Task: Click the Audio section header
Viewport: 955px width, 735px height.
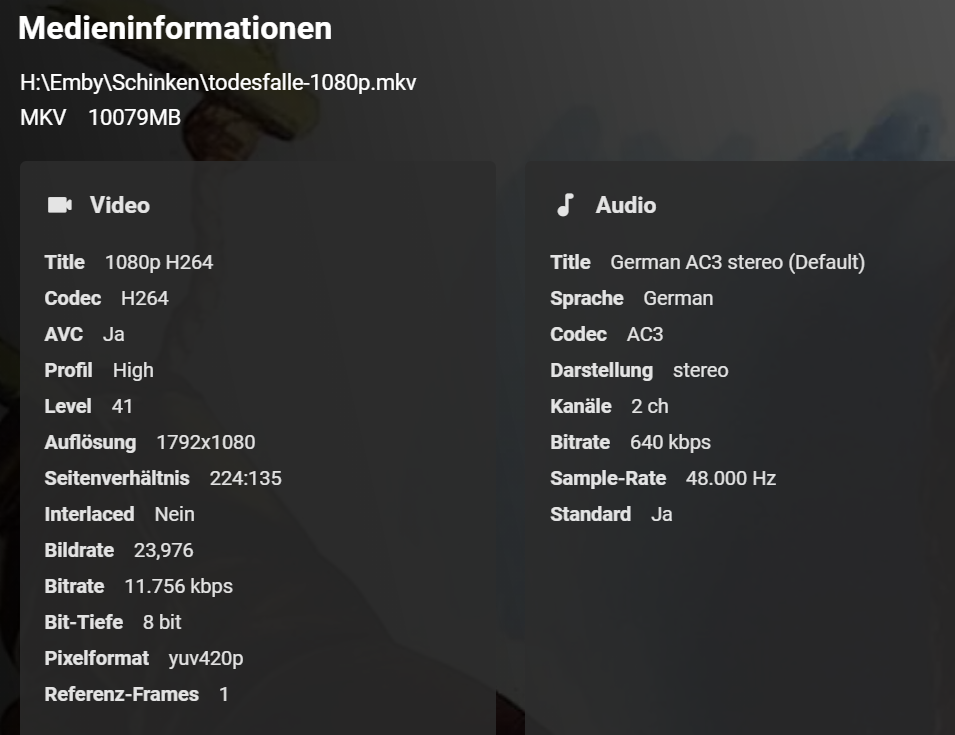Action: click(x=626, y=205)
